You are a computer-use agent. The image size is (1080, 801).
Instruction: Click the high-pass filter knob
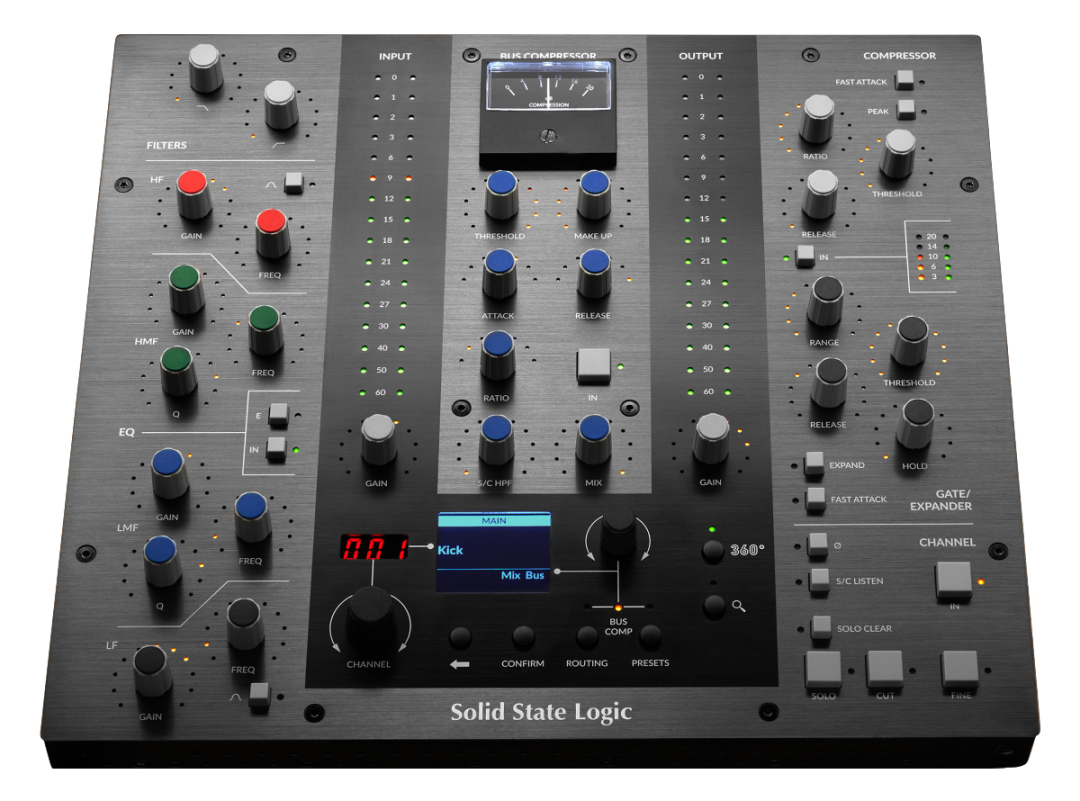(x=280, y=103)
